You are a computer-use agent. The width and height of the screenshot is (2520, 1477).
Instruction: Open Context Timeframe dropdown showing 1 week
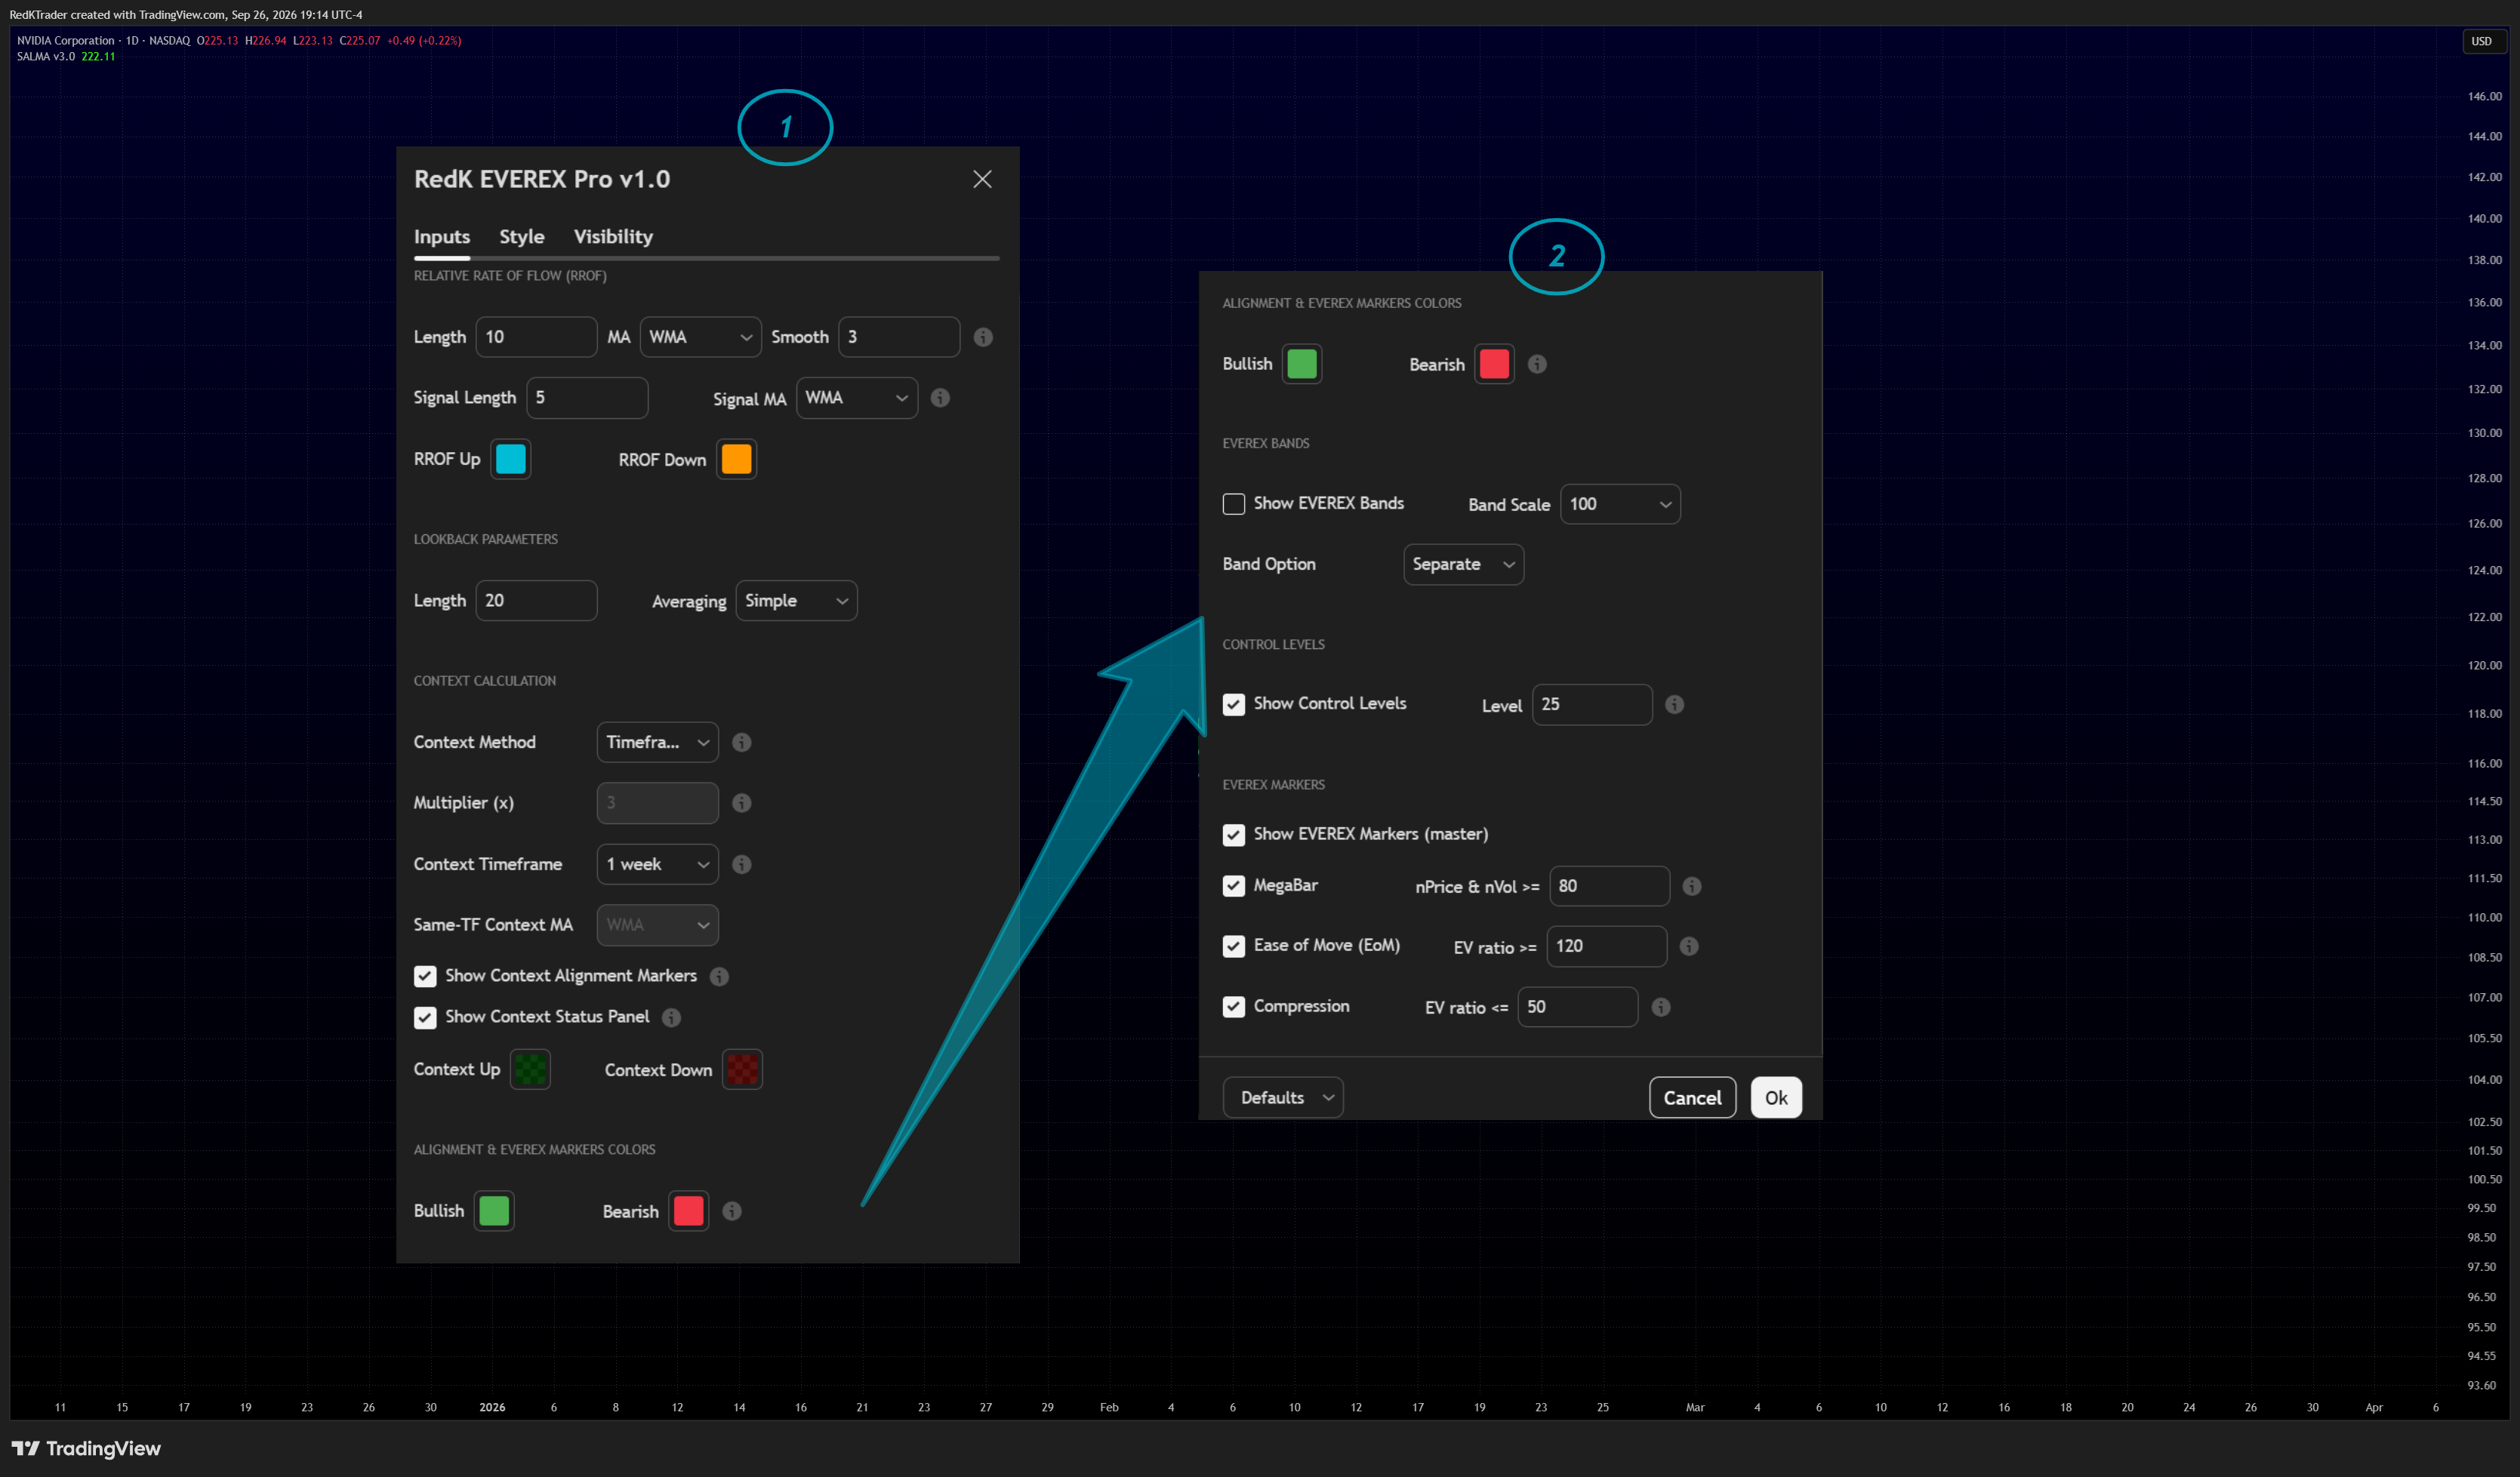pos(657,864)
